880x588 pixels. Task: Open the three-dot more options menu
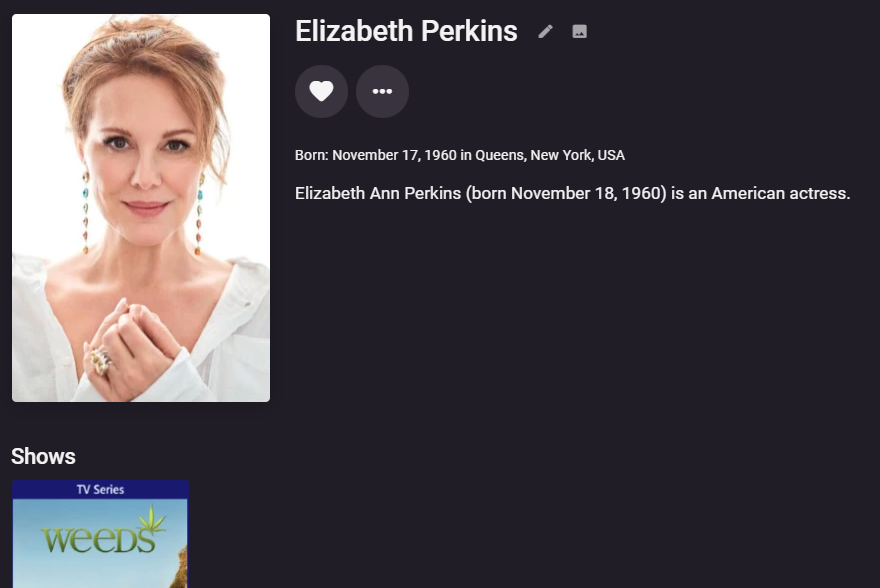point(382,91)
